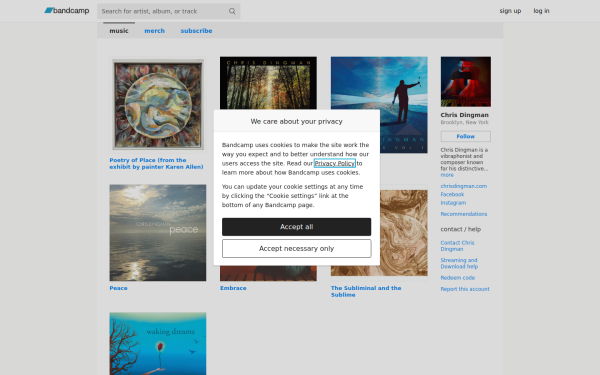This screenshot has height=375, width=600.
Task: Open the Poetry of Place album cover
Action: click(x=158, y=105)
